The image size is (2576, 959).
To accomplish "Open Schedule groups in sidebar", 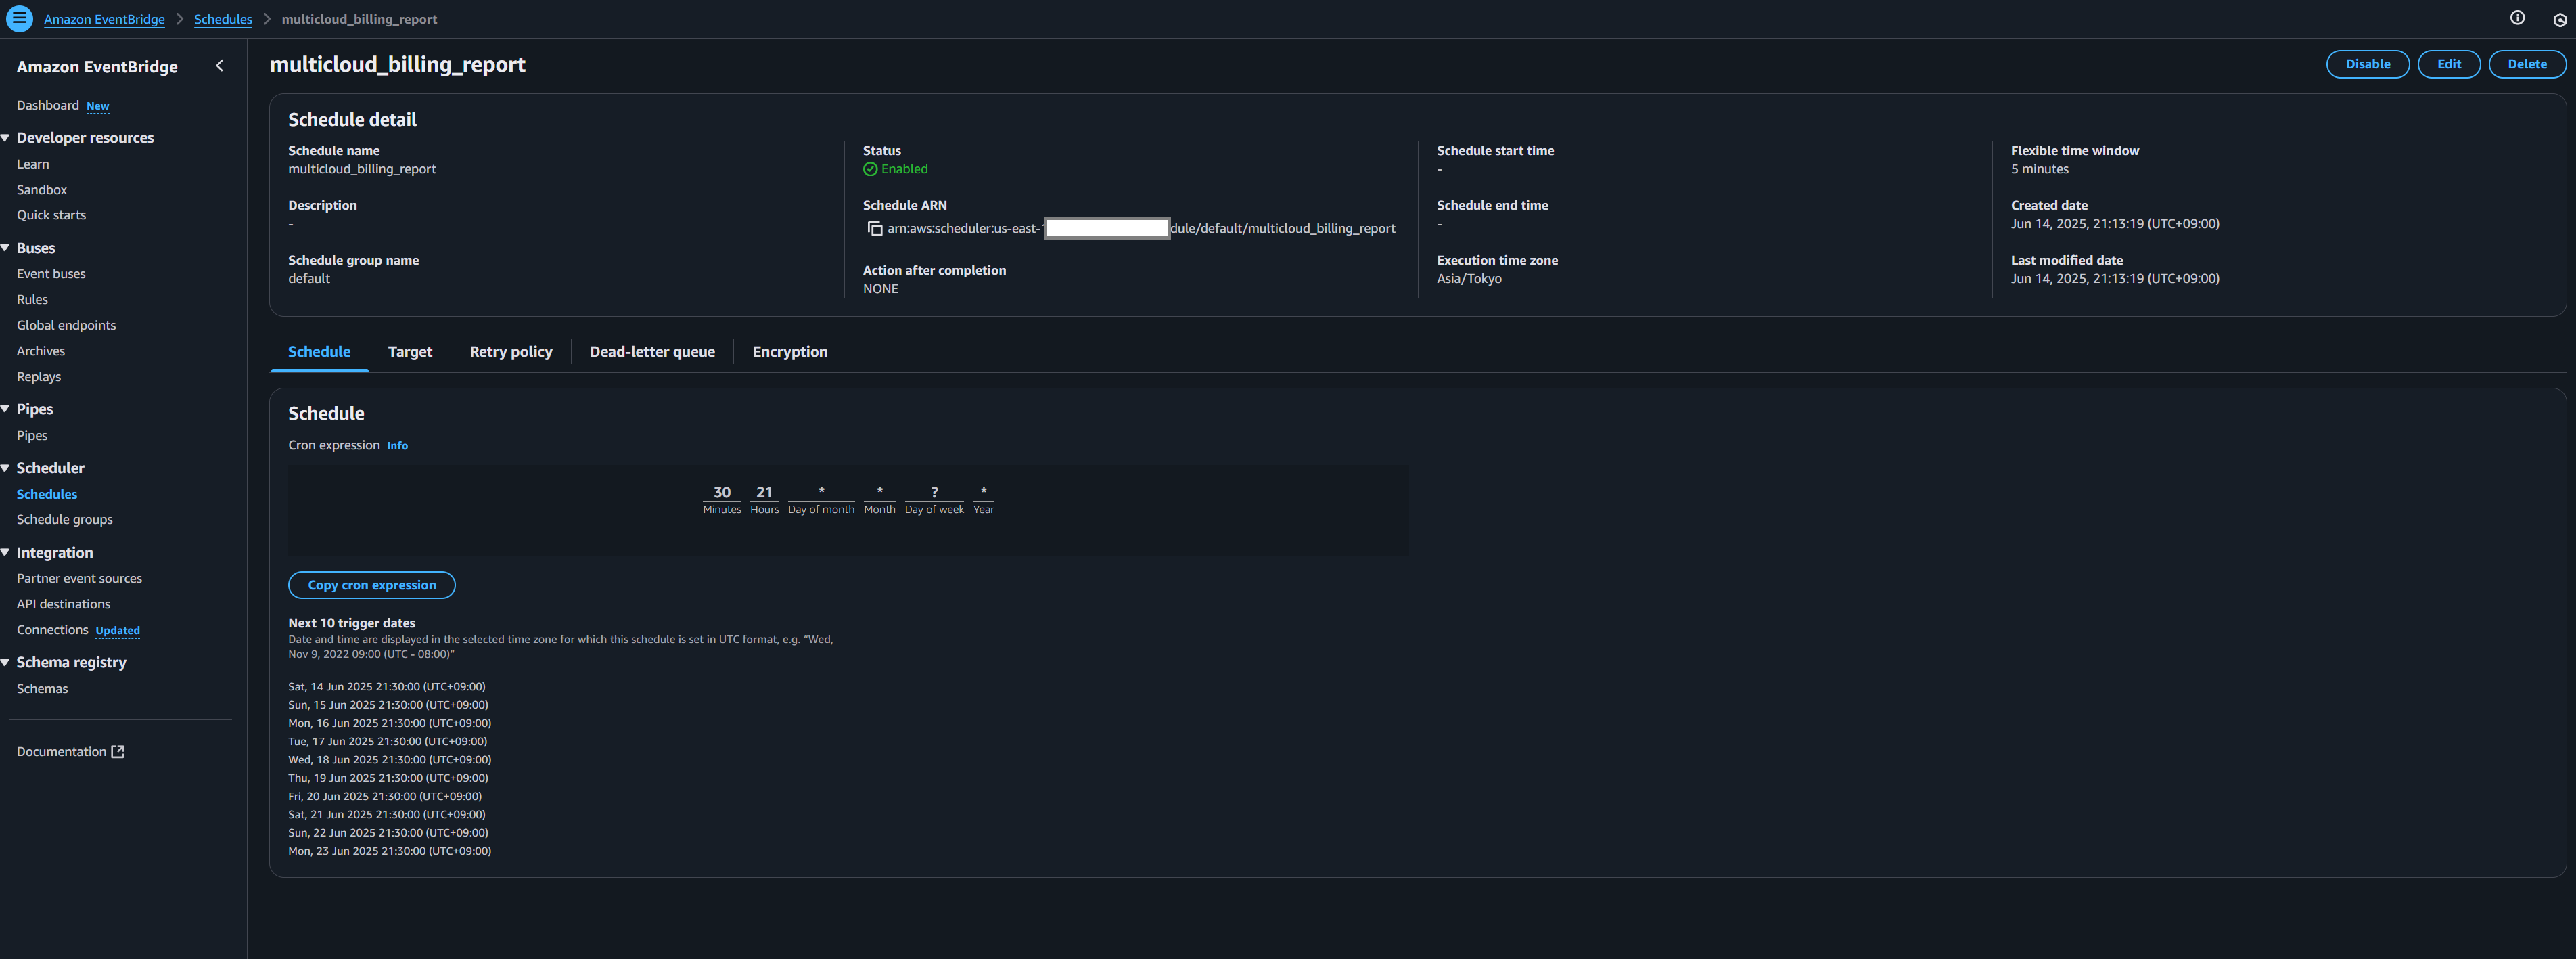I will [x=65, y=520].
